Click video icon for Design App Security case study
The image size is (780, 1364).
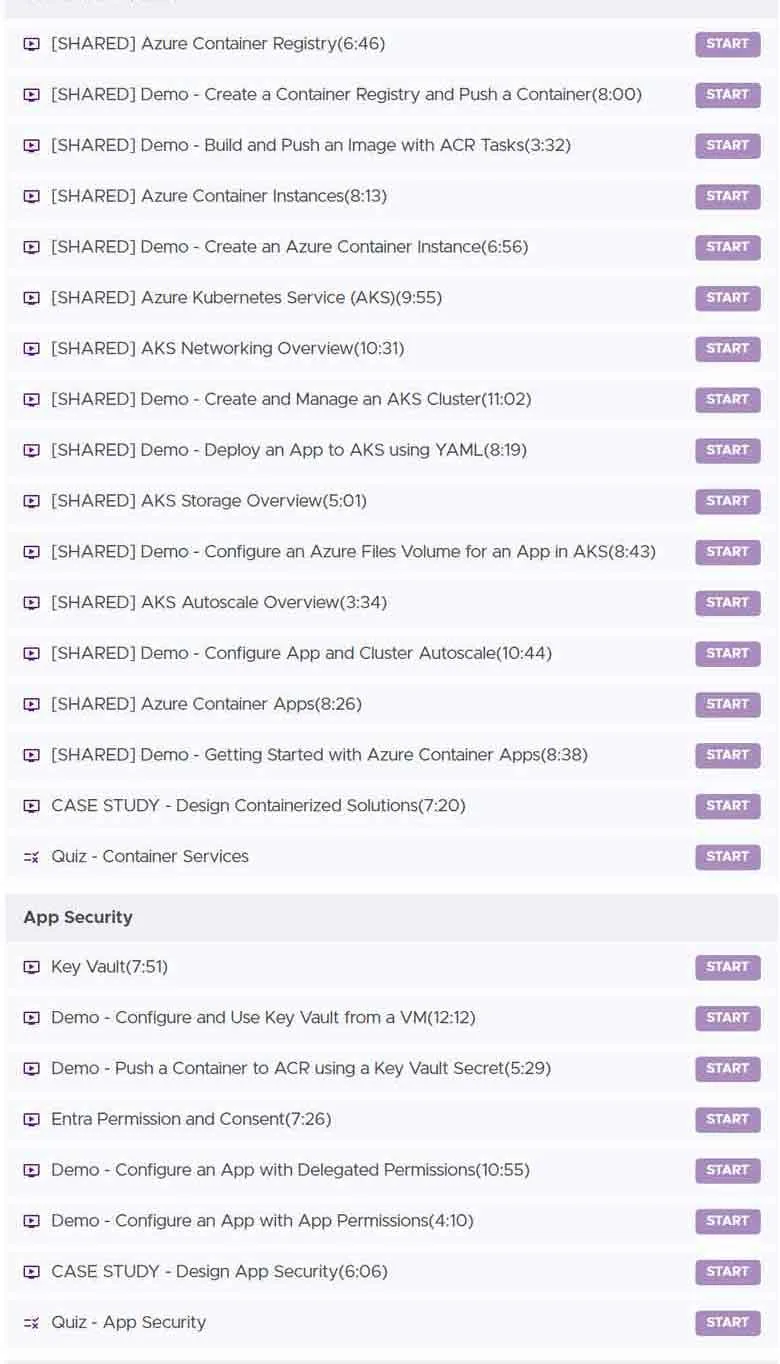click(32, 1272)
